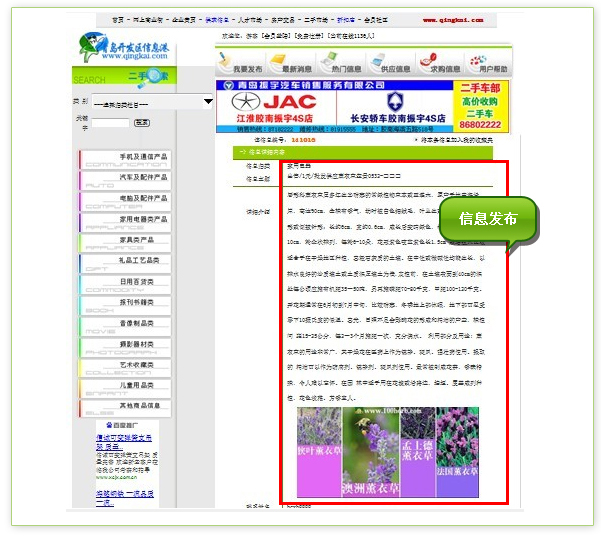The image size is (601, 536).
Task: Click the yellow 二手车部 ad panel
Action: point(481,106)
